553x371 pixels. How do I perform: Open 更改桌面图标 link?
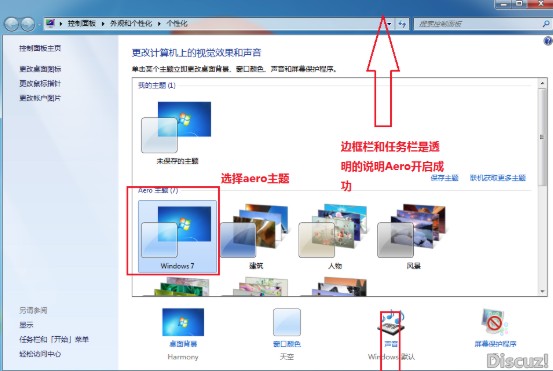pyautogui.click(x=40, y=69)
